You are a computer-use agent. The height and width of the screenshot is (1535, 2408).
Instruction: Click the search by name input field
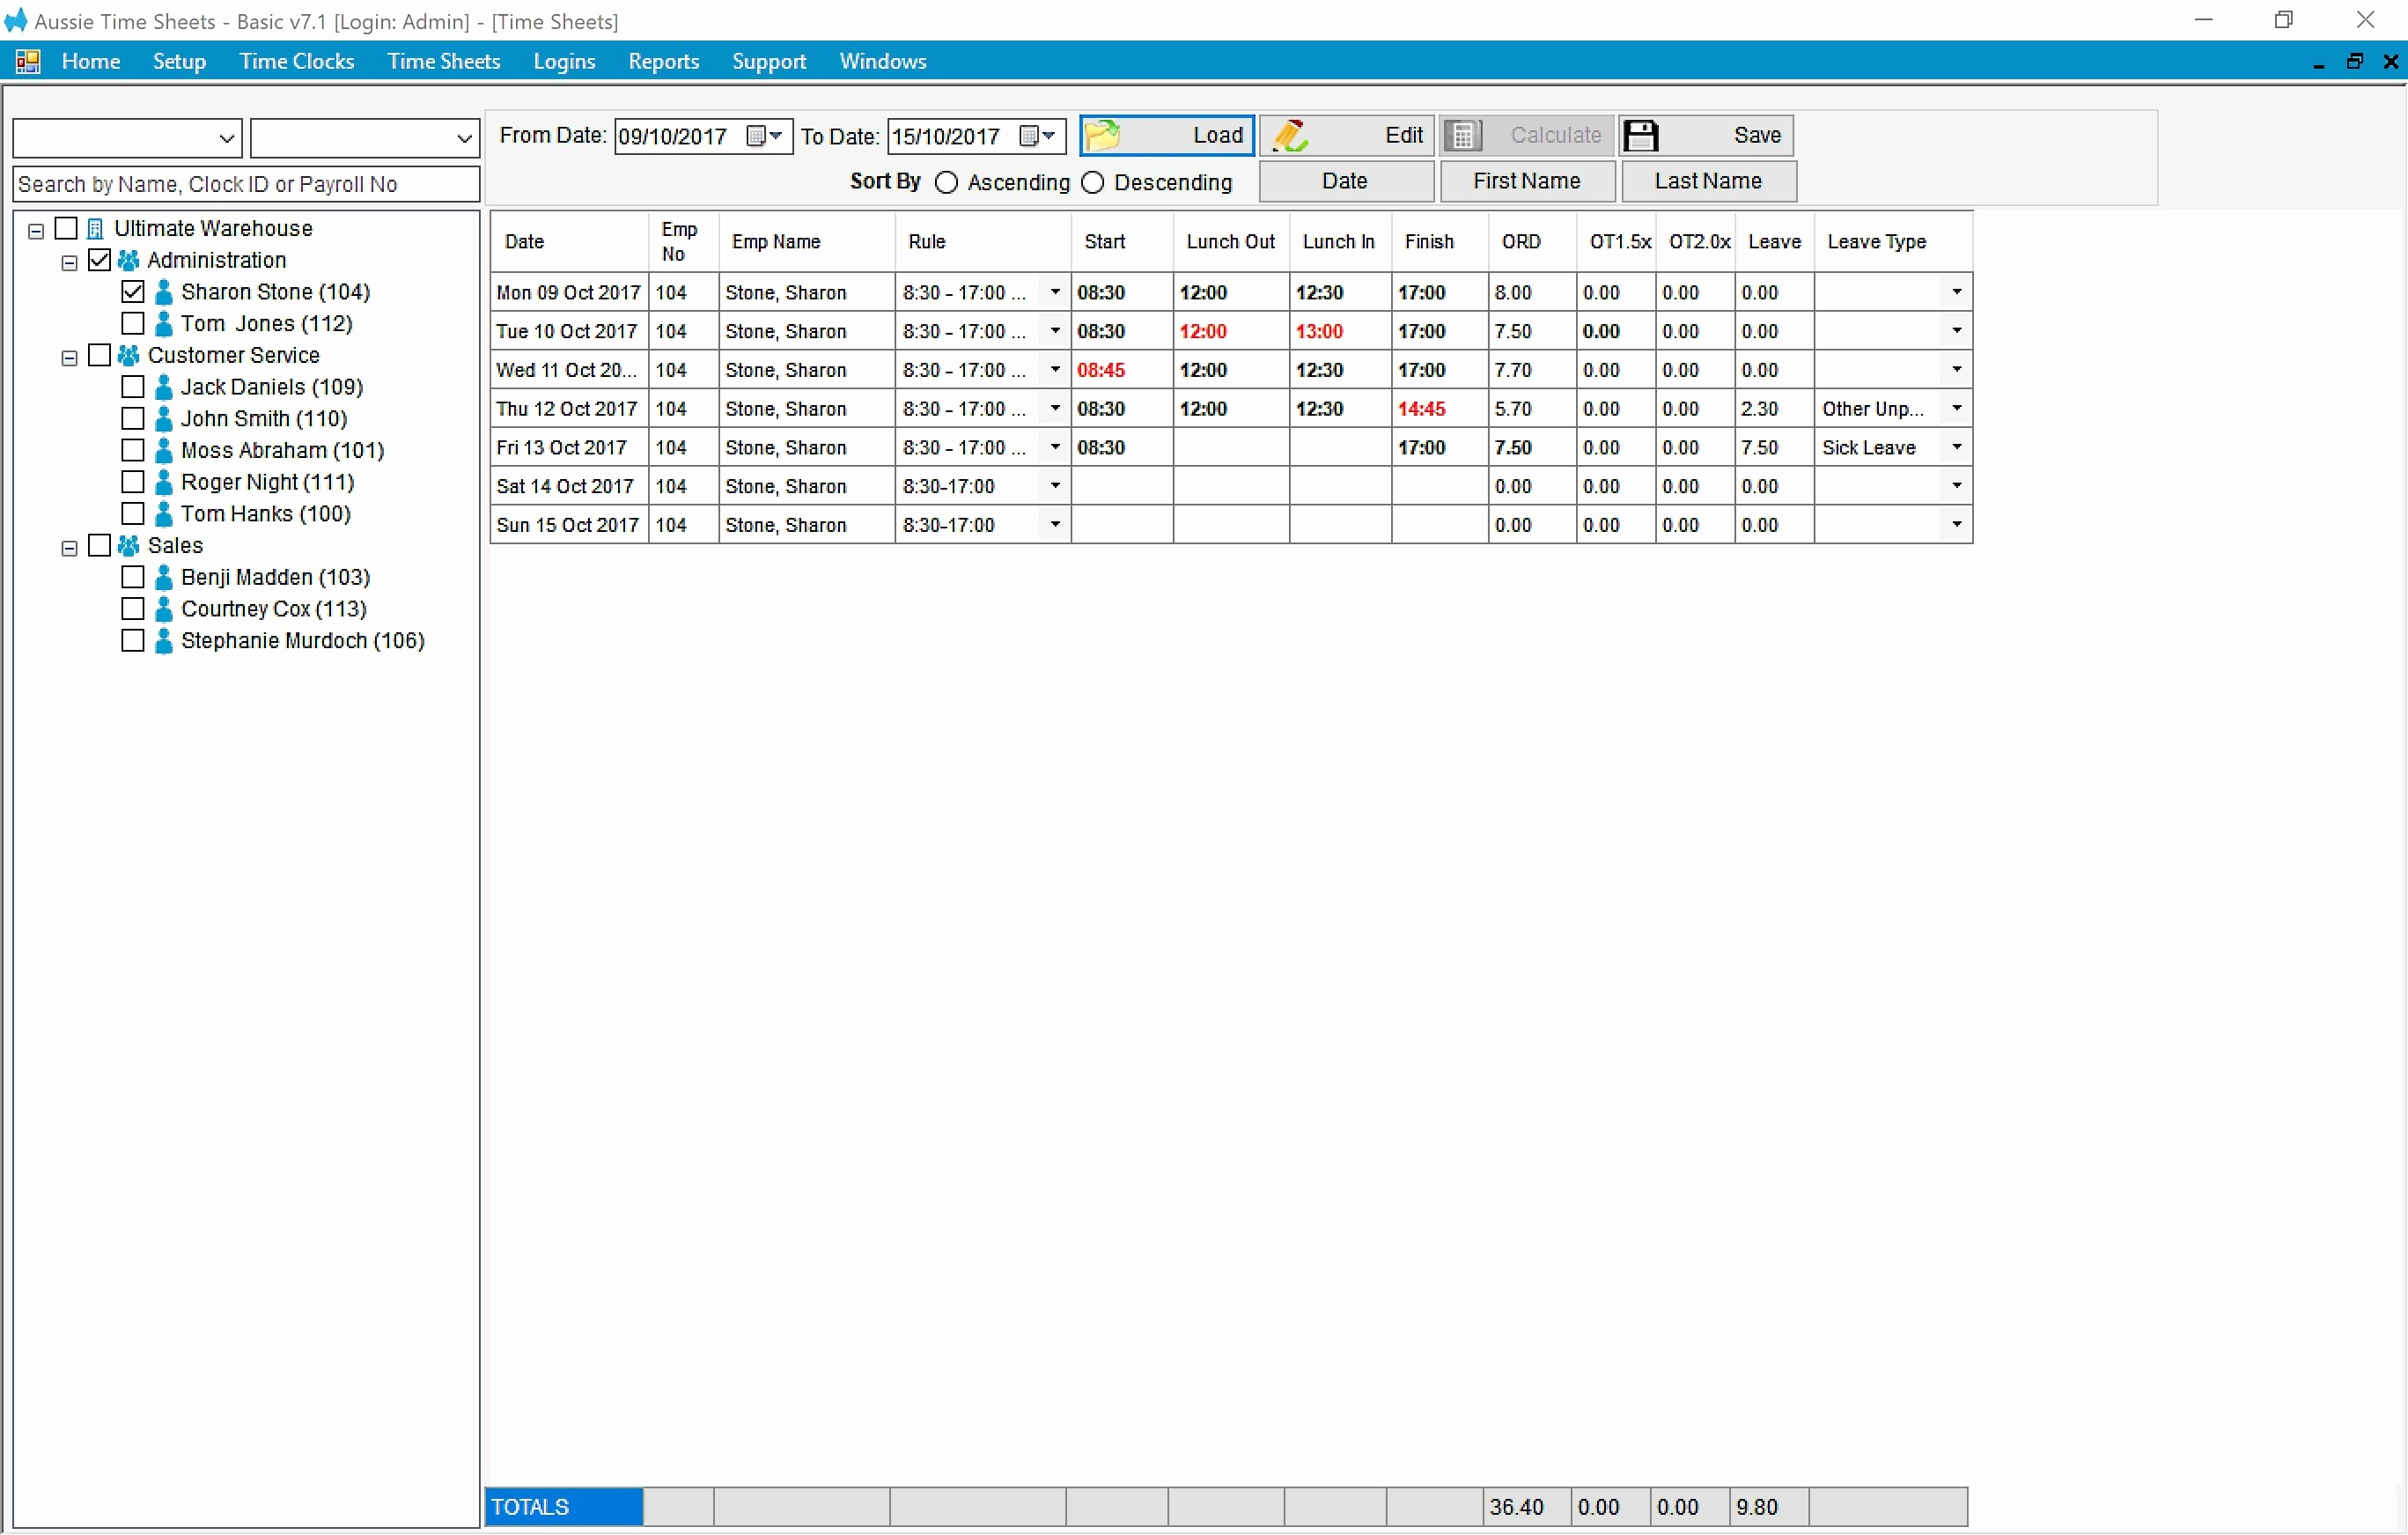[245, 184]
